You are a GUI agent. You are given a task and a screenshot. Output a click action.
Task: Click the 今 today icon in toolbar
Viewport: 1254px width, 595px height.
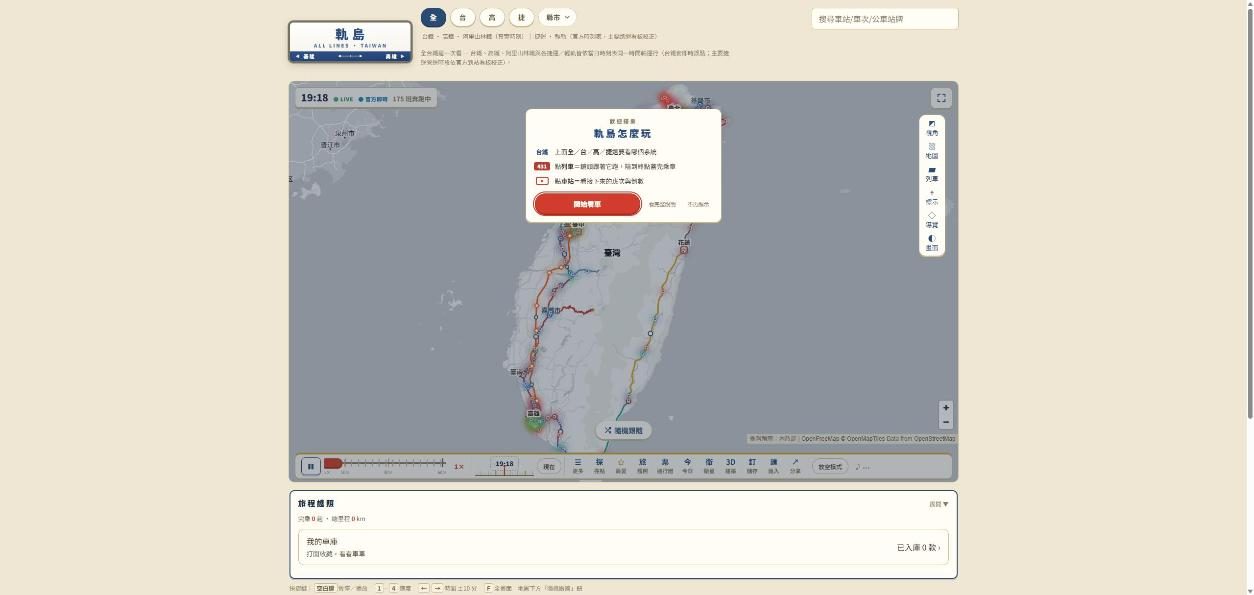(687, 465)
